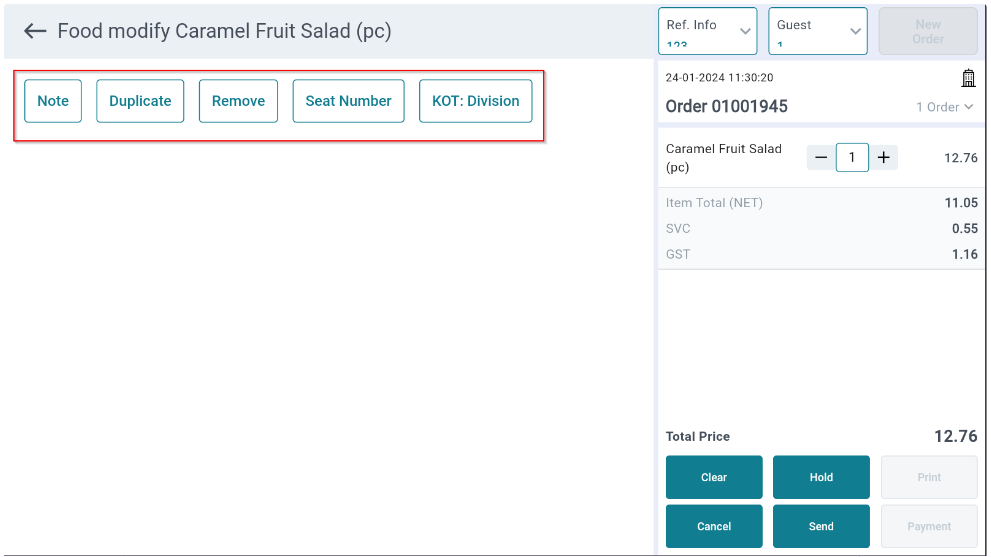Remove the item from the order
The image size is (991, 557).
tap(238, 101)
